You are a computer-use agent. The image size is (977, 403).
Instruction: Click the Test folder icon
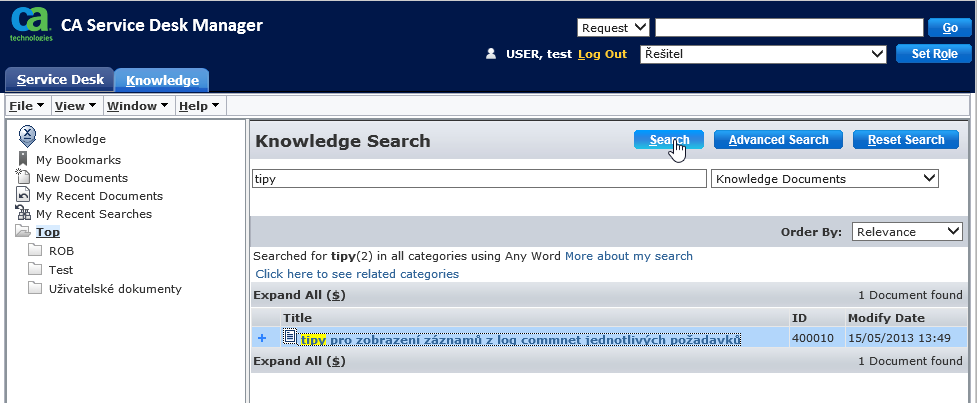coord(34,269)
